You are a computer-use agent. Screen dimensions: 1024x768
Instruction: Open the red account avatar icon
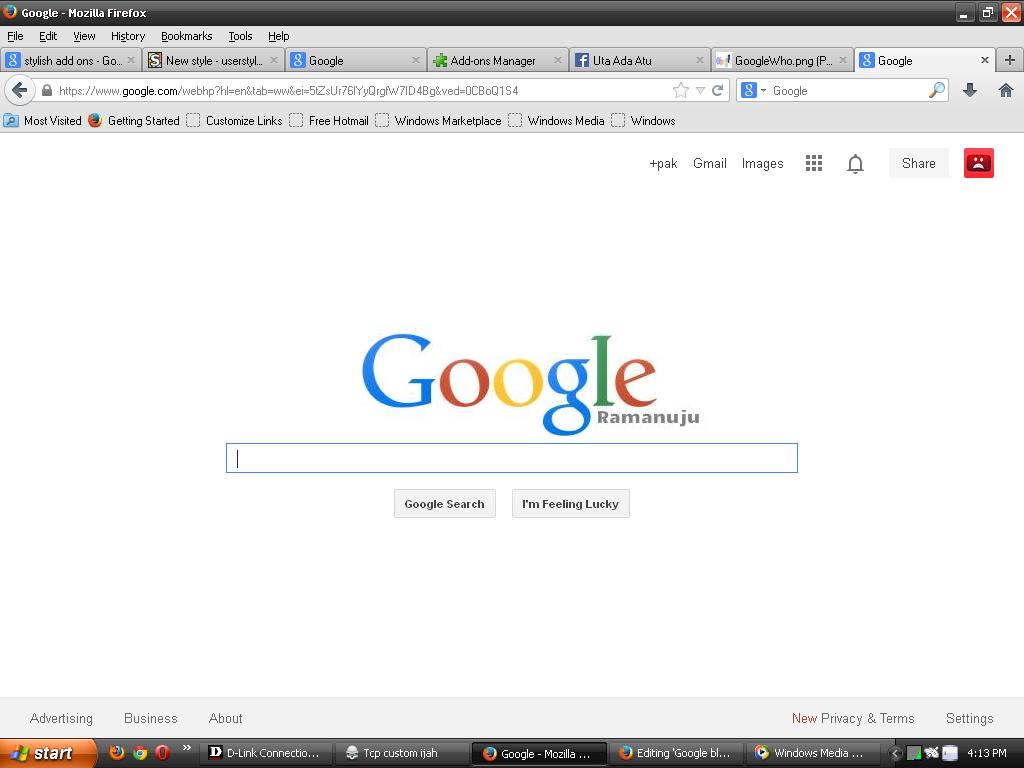tap(978, 163)
